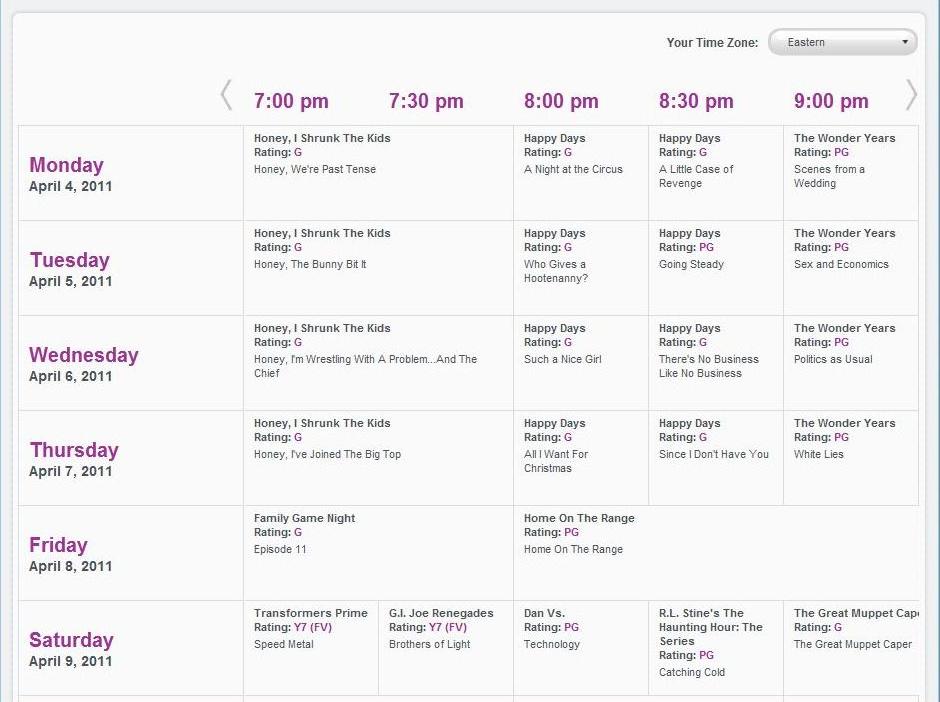The height and width of the screenshot is (702, 940).
Task: Click Thursday's Honey, I Shrunk The Kids title
Action: pos(322,423)
